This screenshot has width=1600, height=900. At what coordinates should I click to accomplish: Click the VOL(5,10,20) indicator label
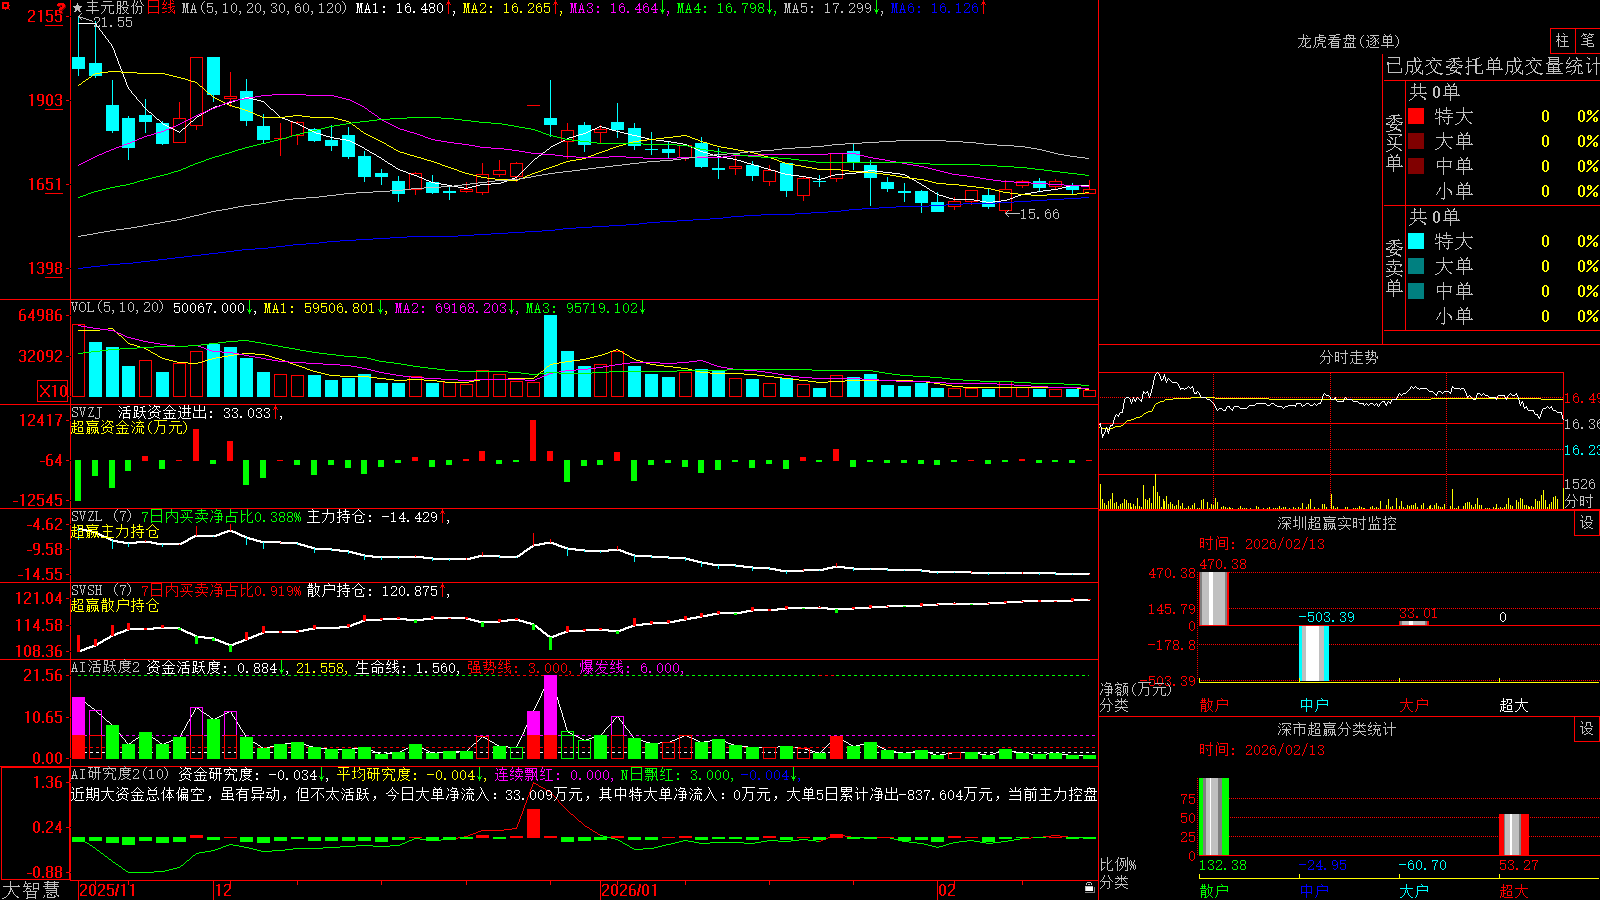pyautogui.click(x=117, y=308)
